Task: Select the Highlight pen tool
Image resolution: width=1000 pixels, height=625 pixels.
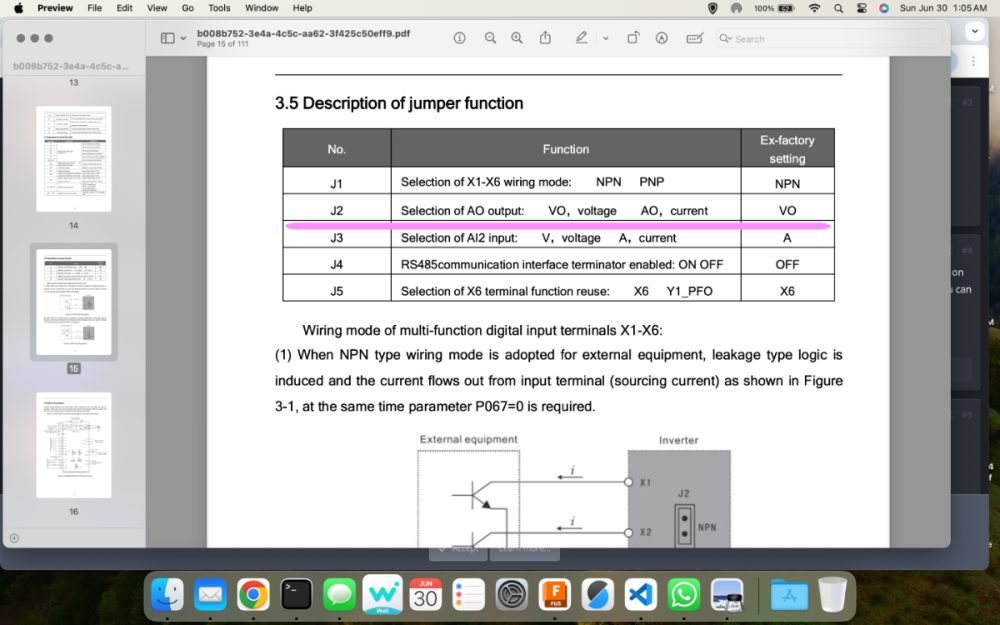Action: [581, 38]
